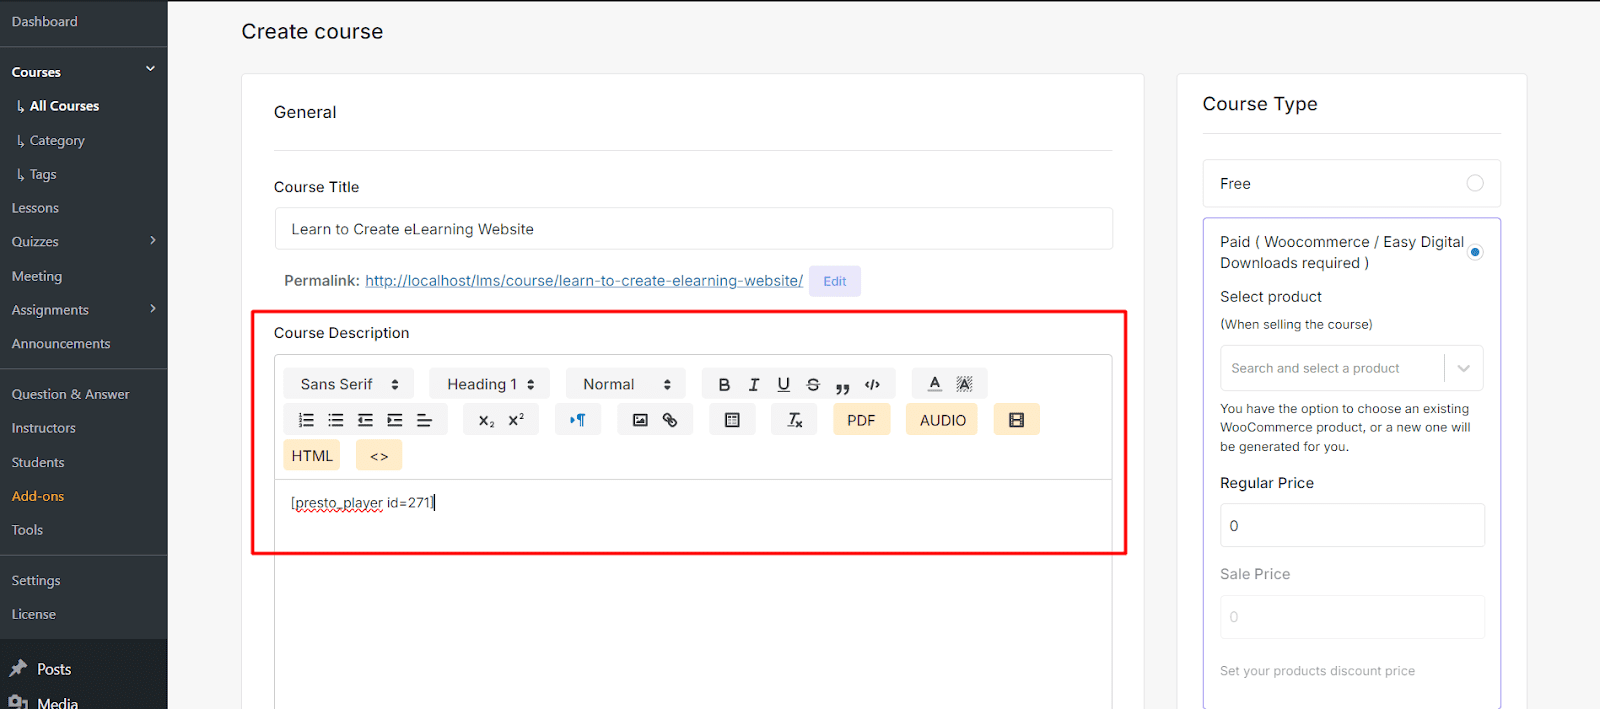The width and height of the screenshot is (1600, 709).
Task: Open the Heading 1 style dropdown
Action: click(x=490, y=384)
